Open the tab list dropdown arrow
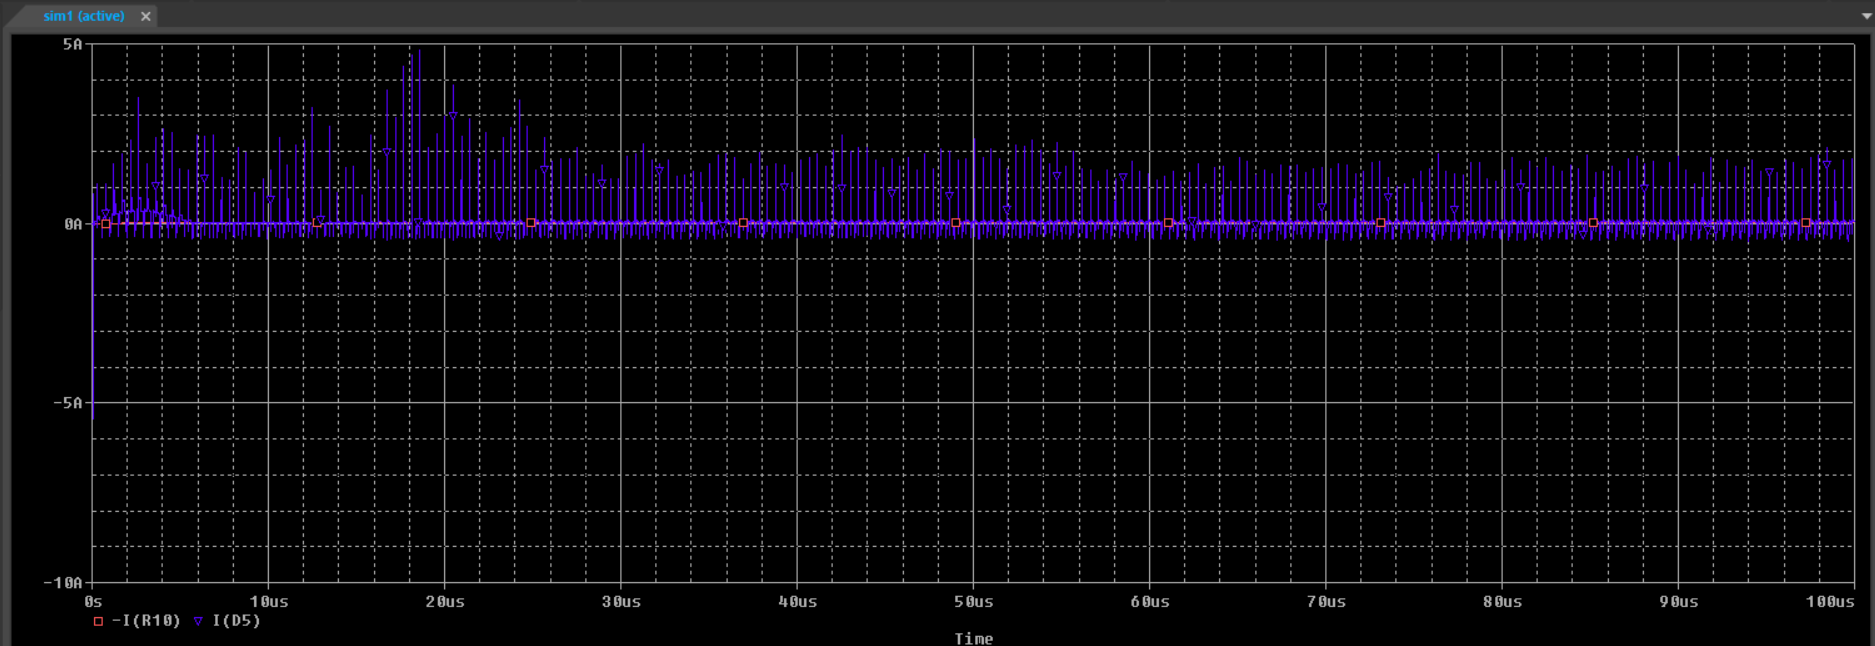 (x=1866, y=16)
